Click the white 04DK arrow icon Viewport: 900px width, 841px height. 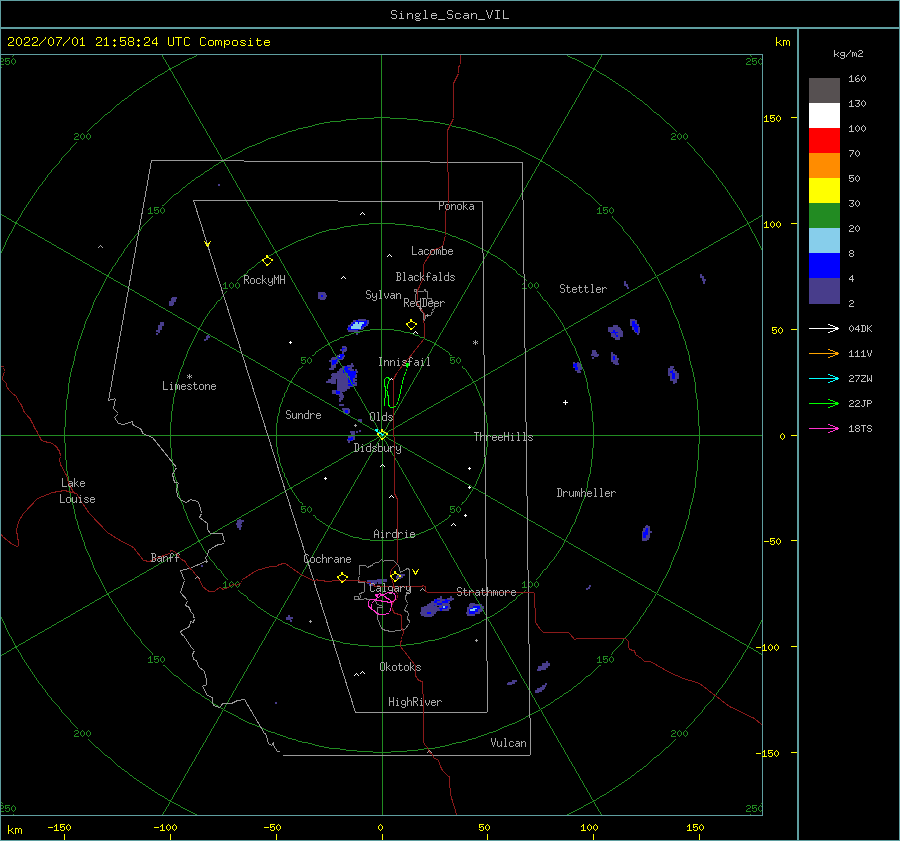[824, 328]
